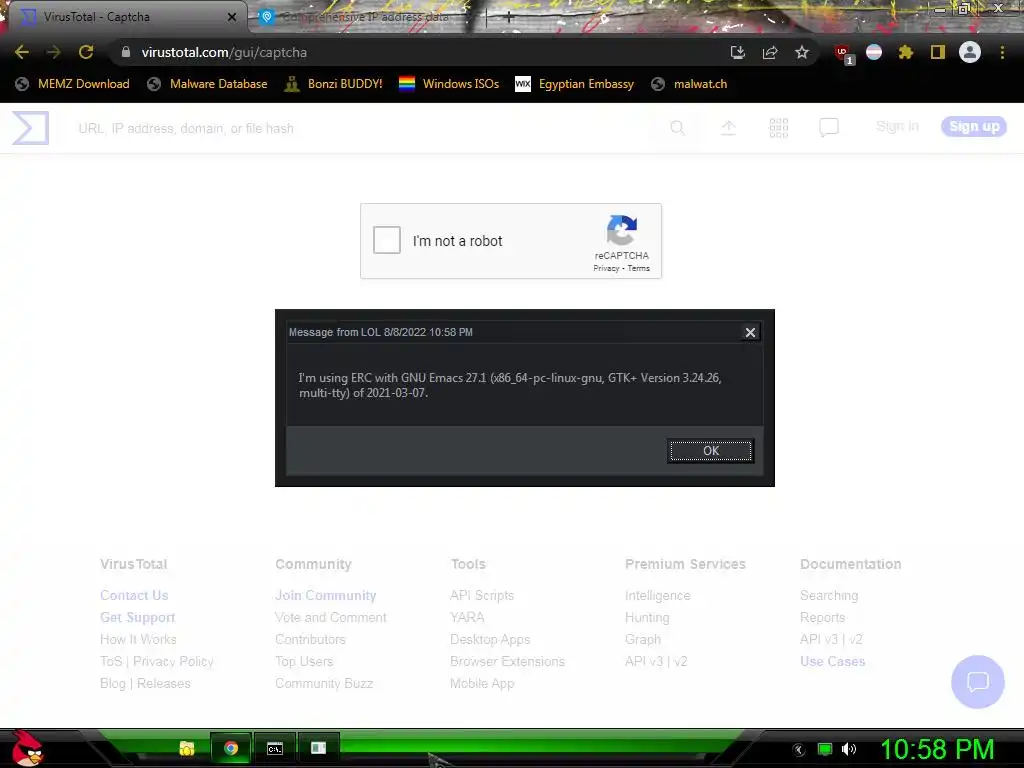Viewport: 1024px width, 768px height.
Task: Toggle the browser side panel icon
Action: pos(938,52)
